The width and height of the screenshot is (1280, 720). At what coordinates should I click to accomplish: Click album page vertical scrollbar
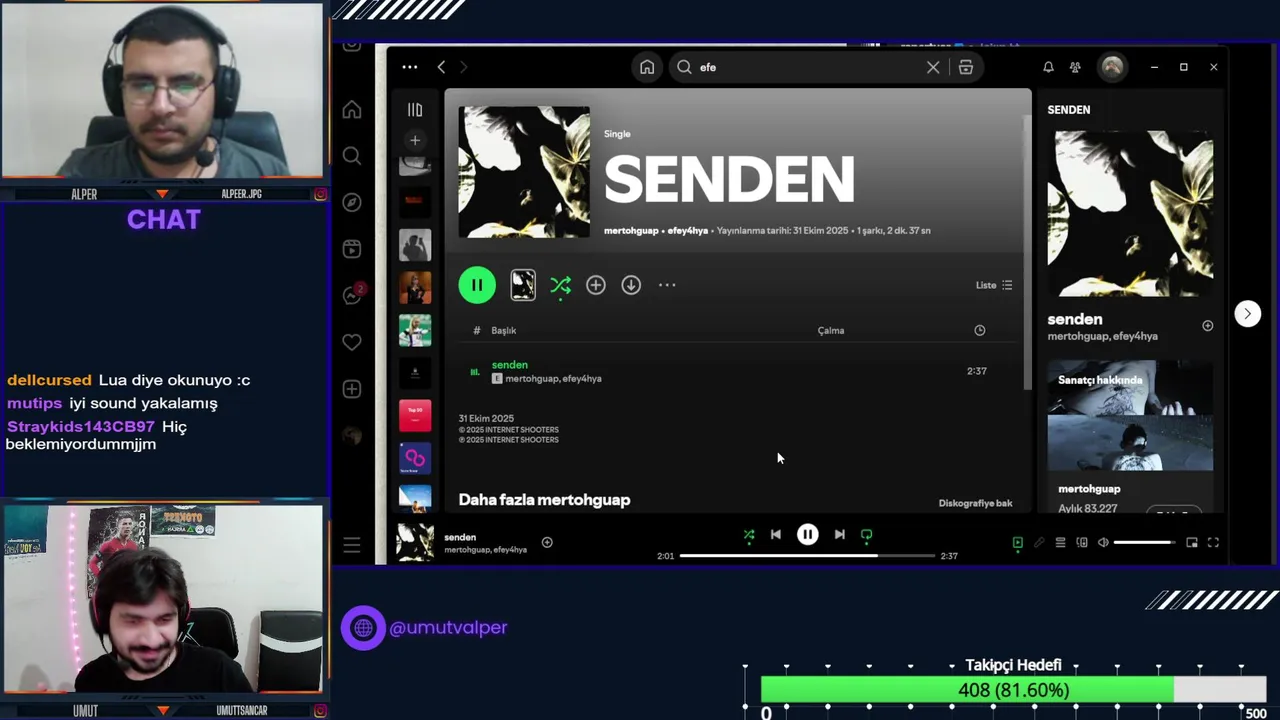[x=1026, y=250]
